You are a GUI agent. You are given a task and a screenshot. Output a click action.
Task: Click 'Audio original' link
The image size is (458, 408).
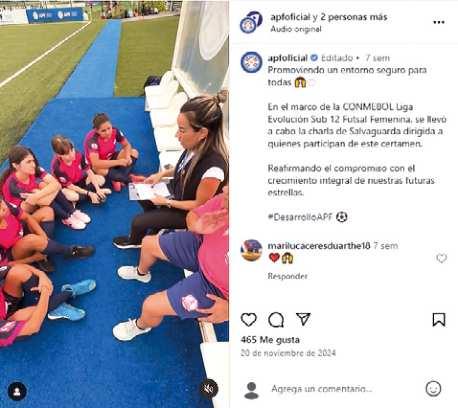point(296,29)
